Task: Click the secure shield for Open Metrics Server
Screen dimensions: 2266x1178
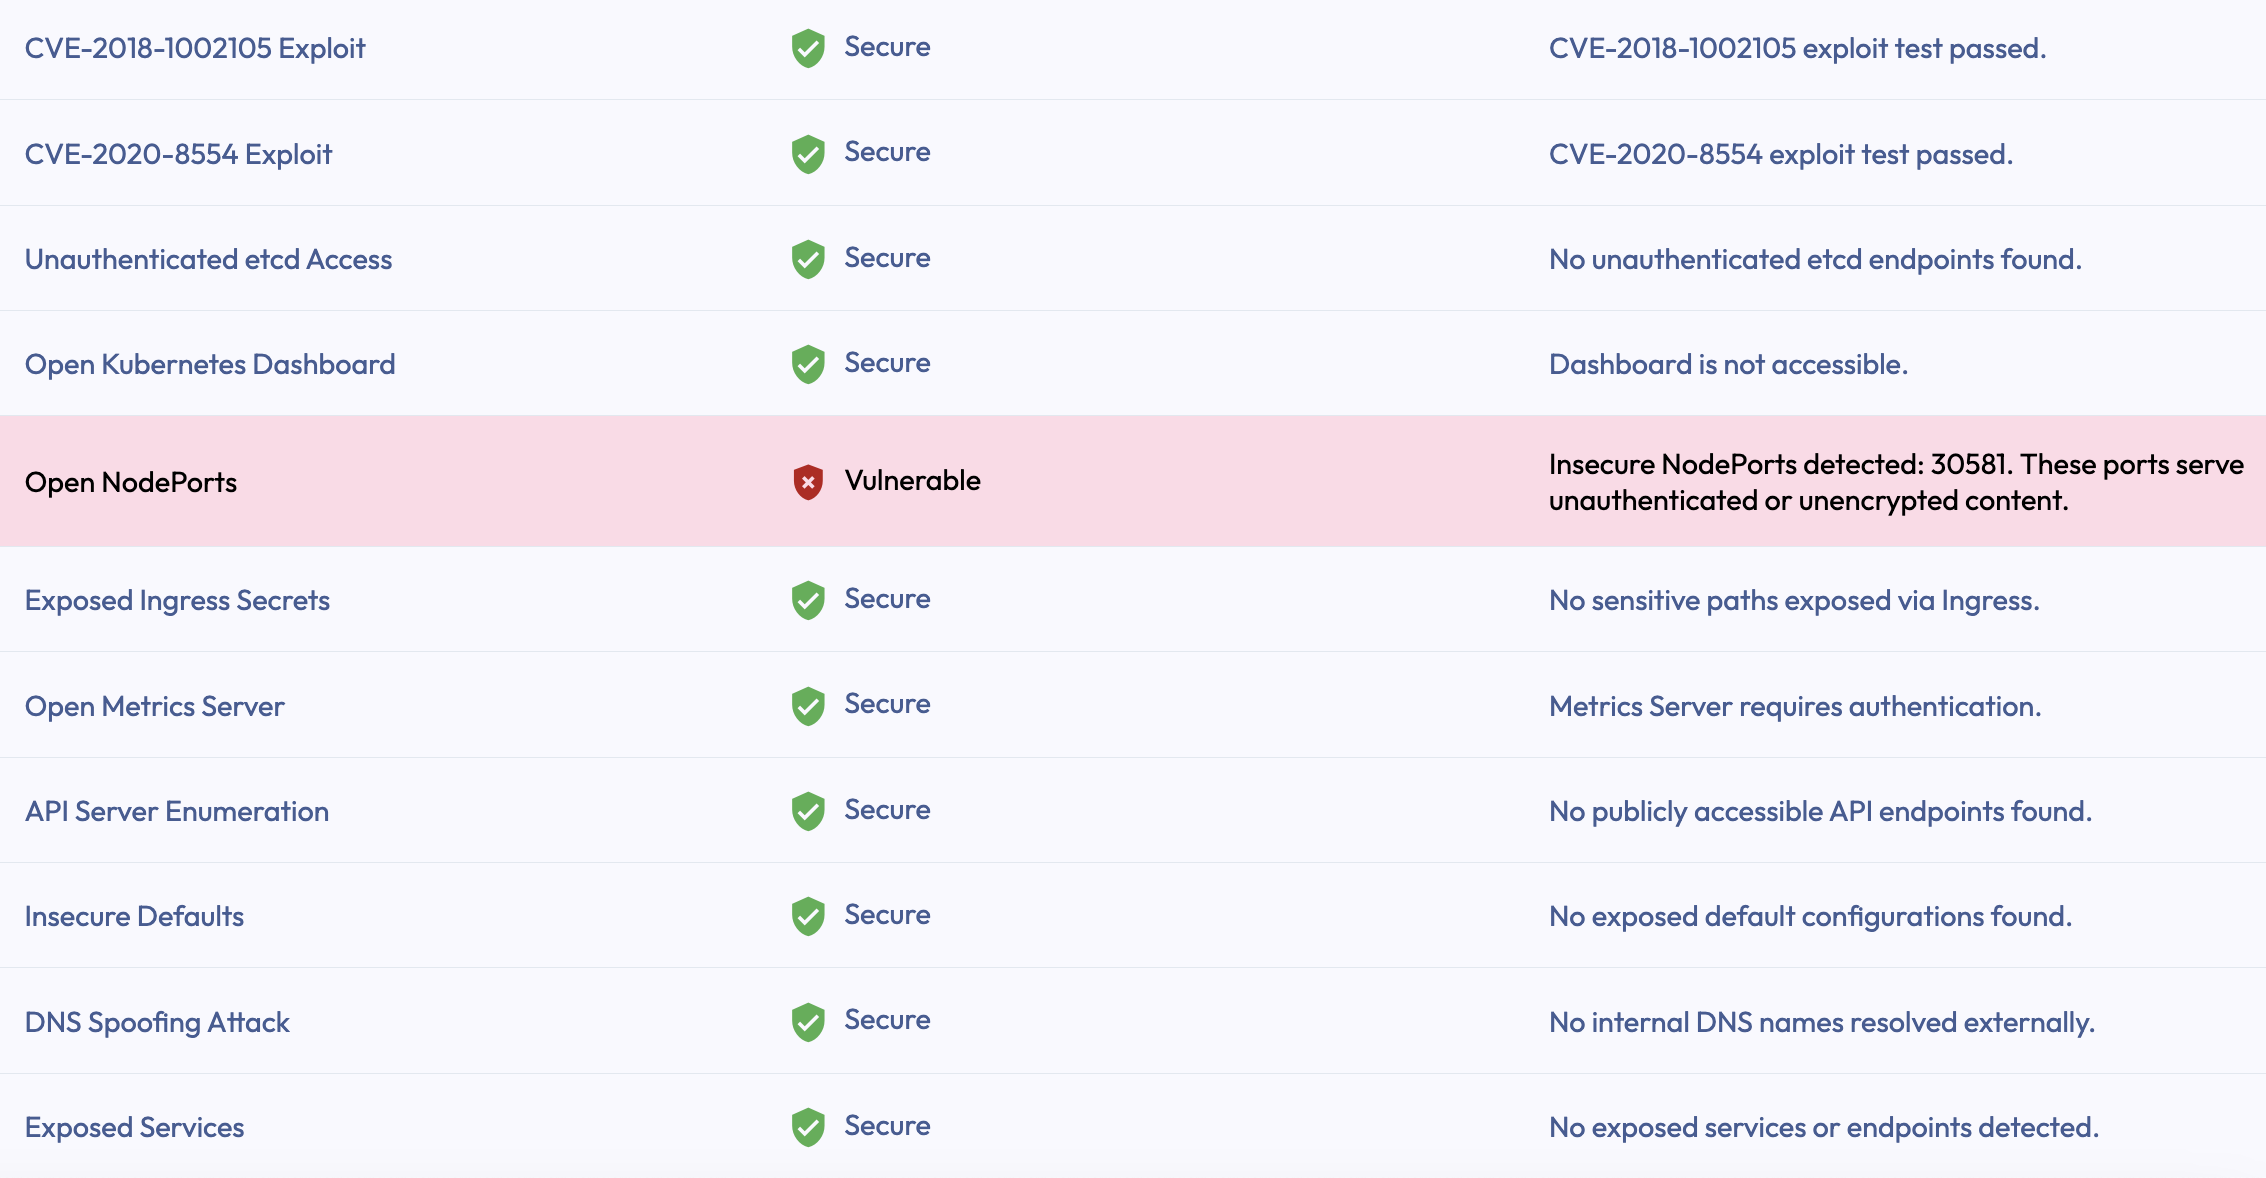Action: coord(808,706)
